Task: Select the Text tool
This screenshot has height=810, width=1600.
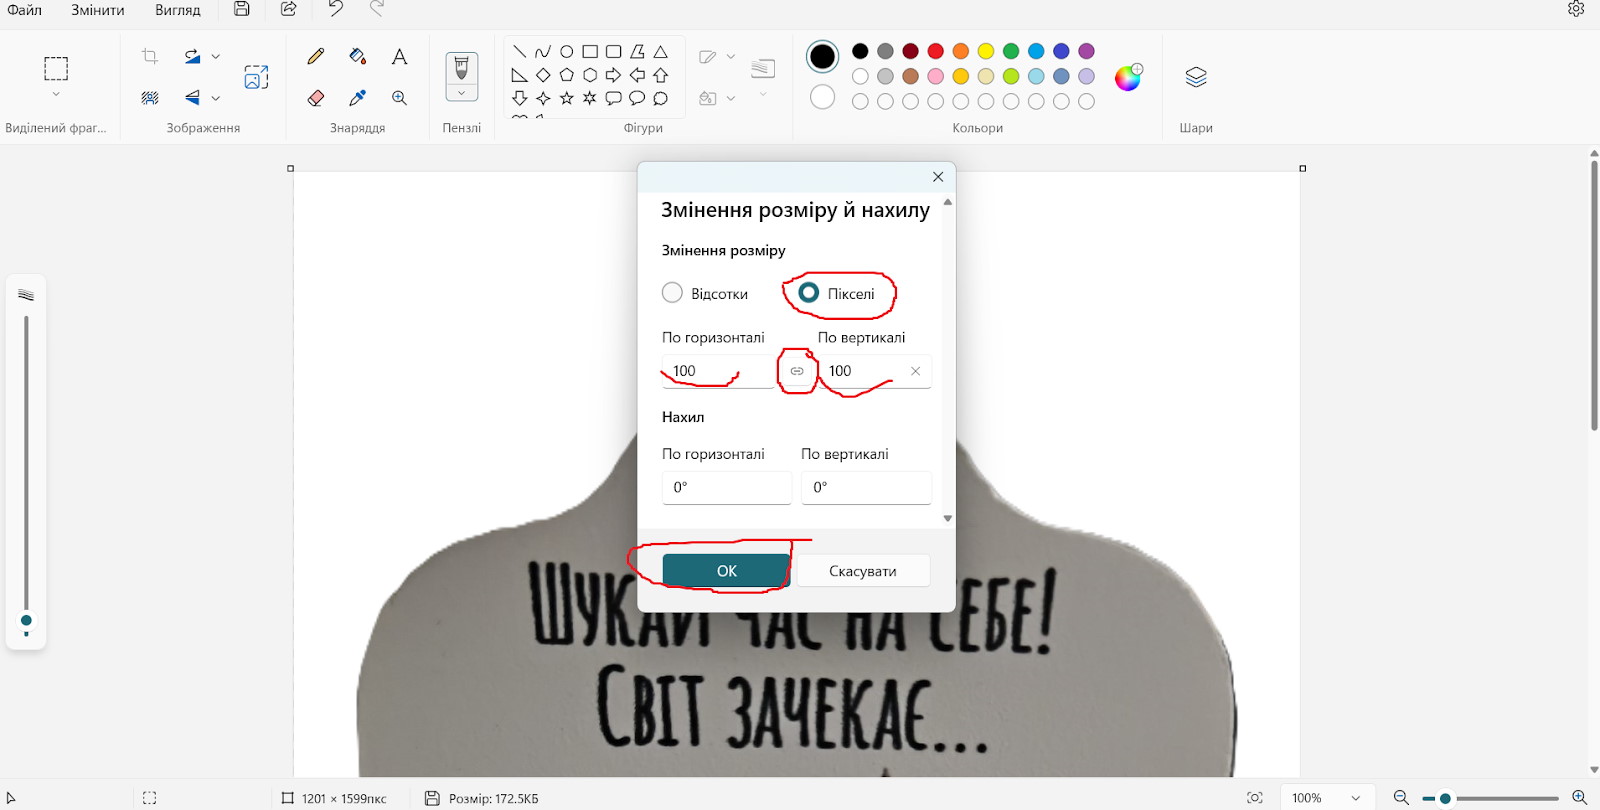Action: coord(399,56)
